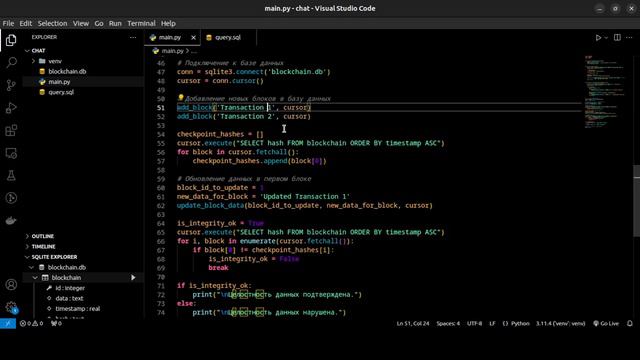
Task: Open Explorer Views and More Actions ellipsis
Action: coord(133,37)
